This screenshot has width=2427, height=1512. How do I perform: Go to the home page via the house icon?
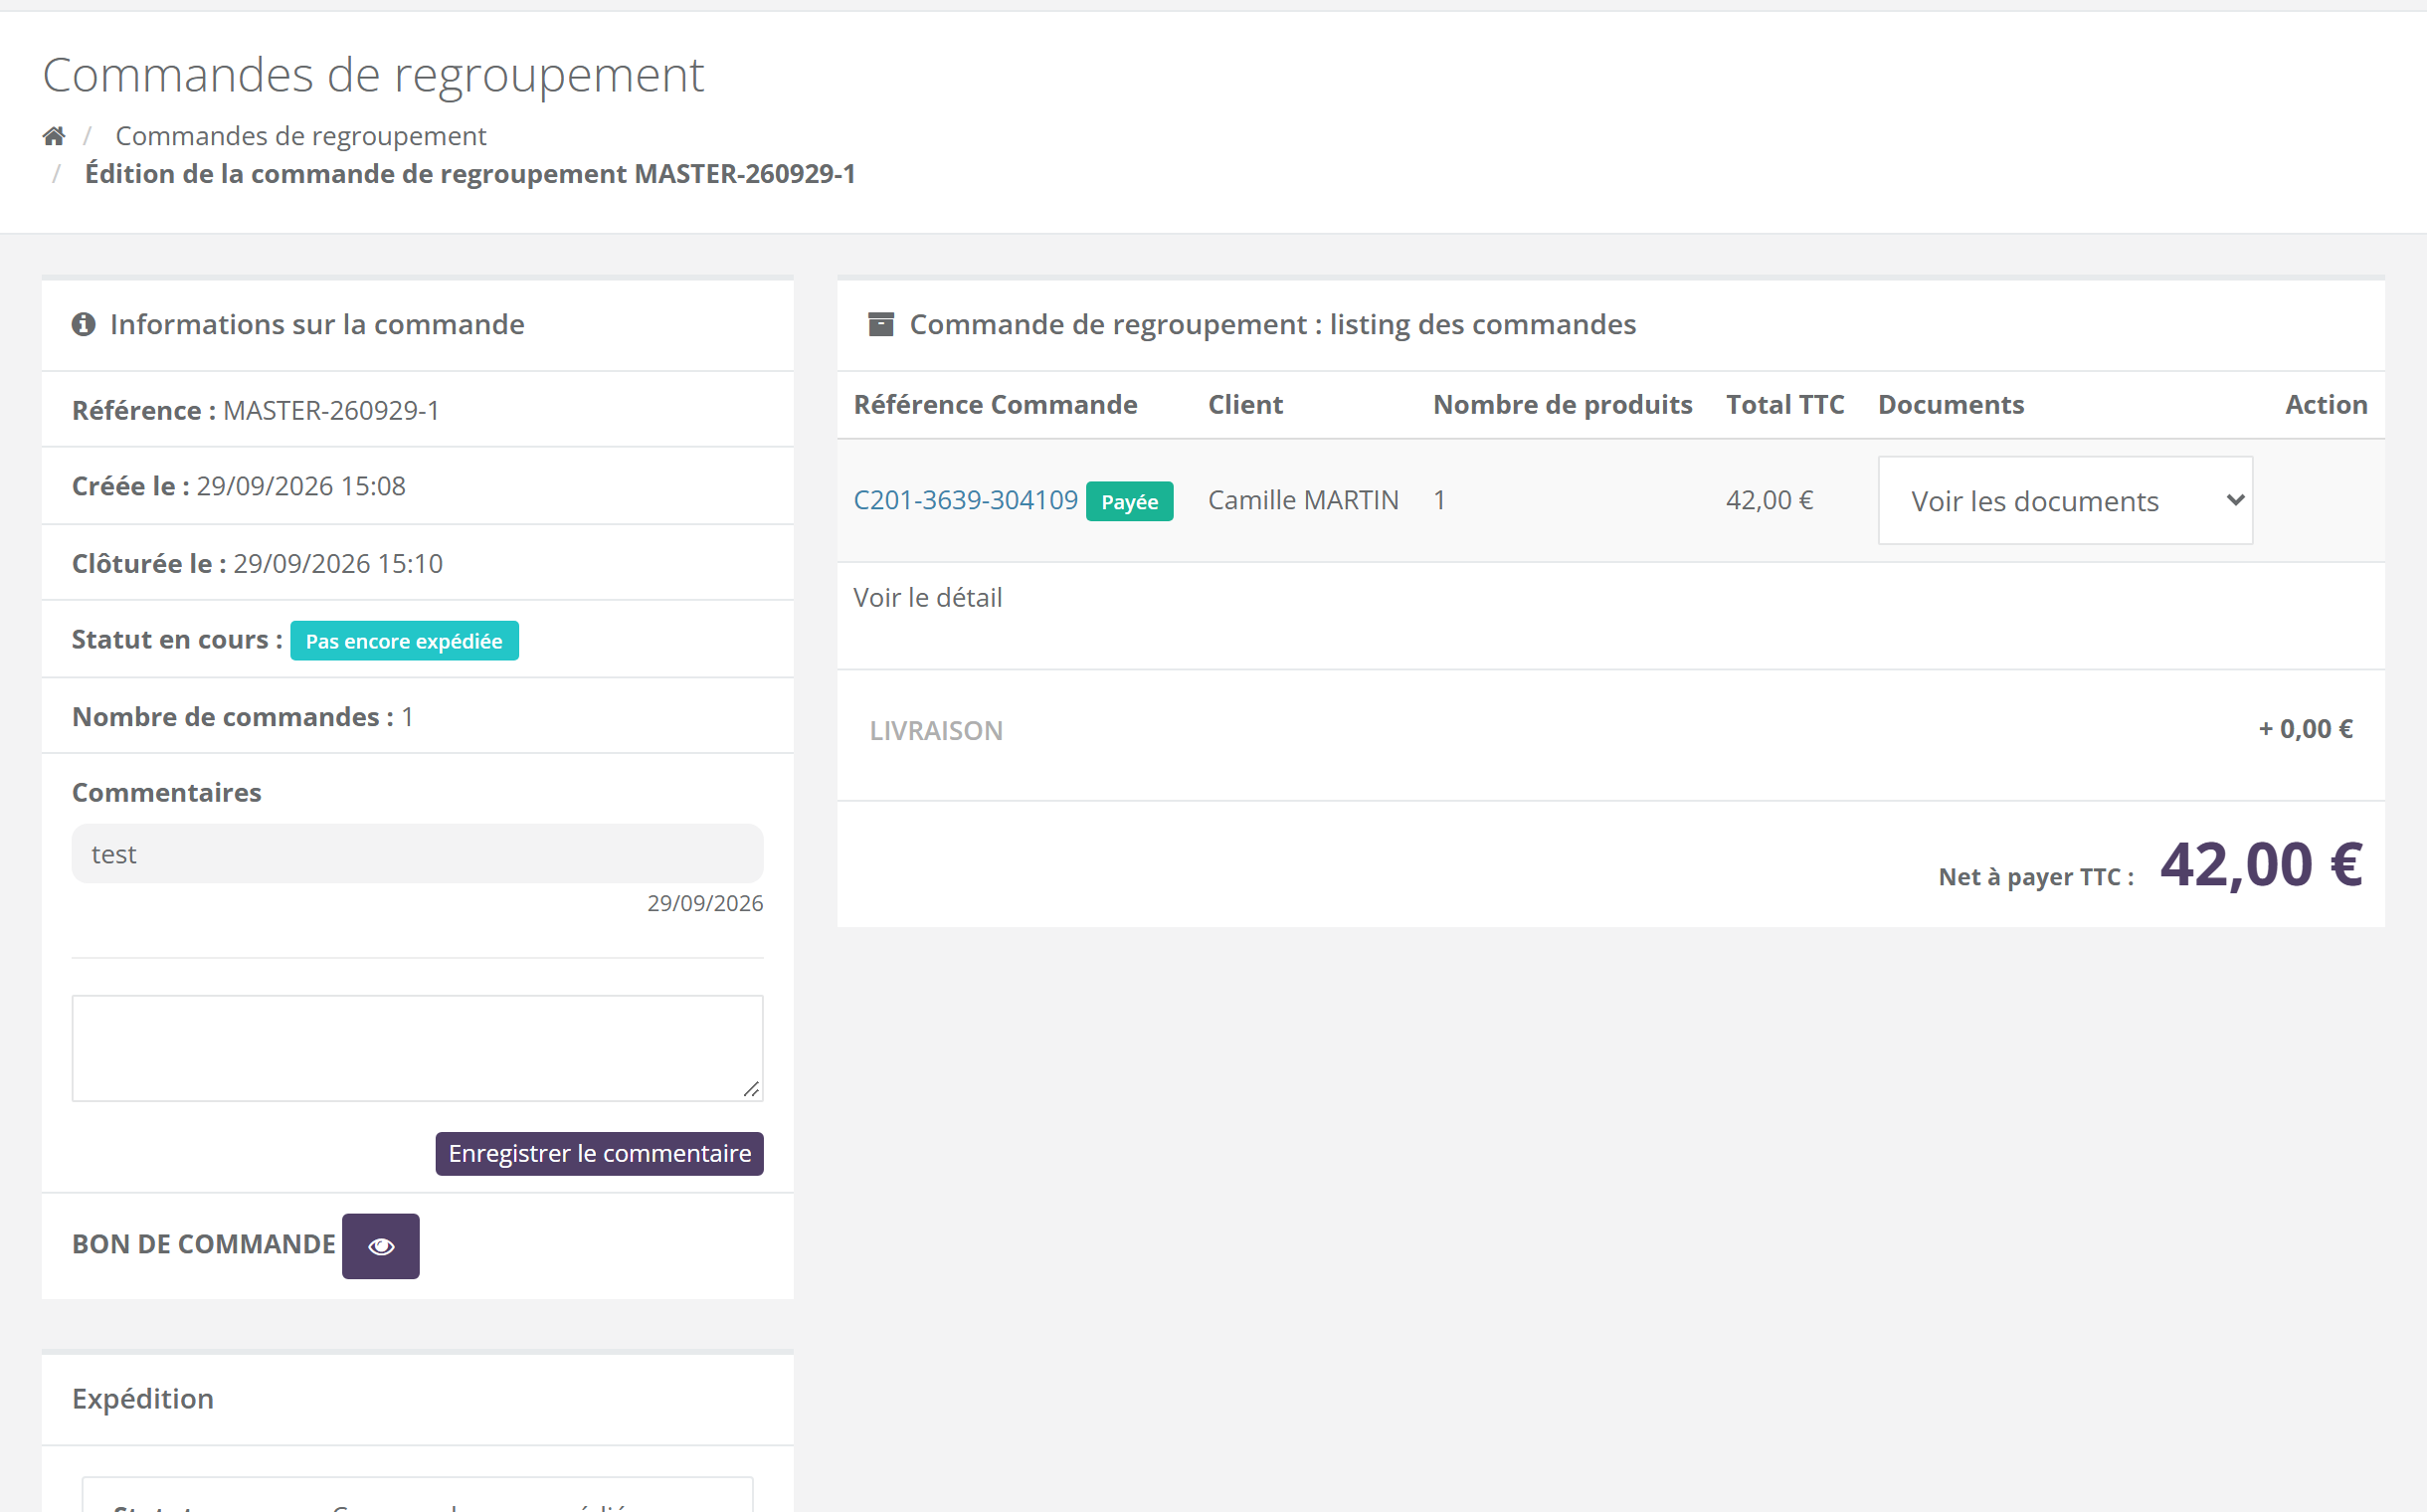click(54, 136)
